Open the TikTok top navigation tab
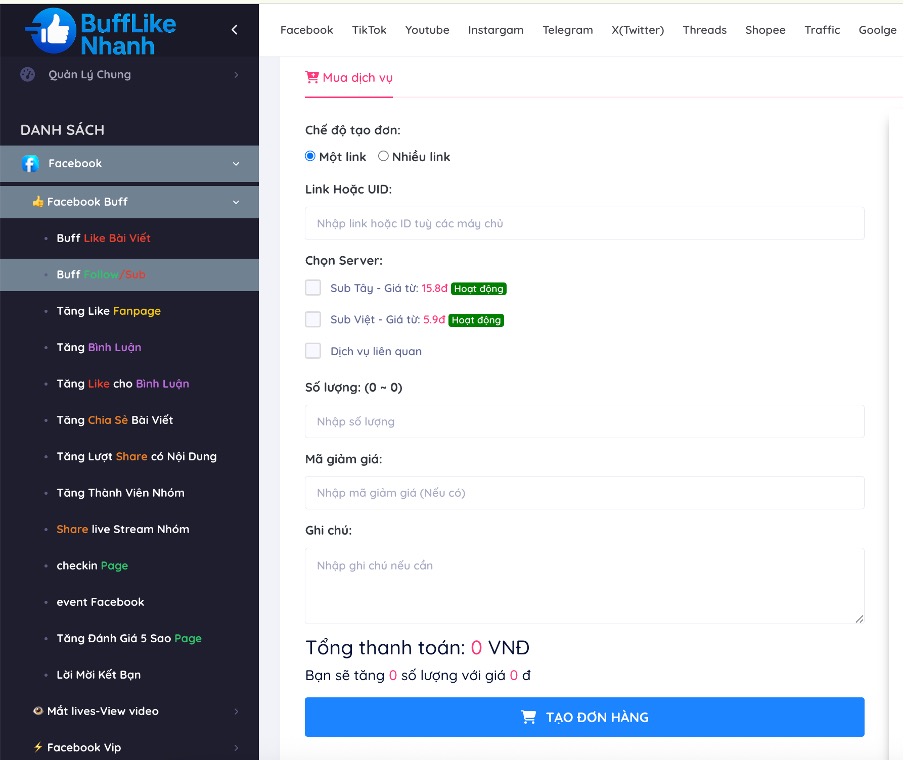The image size is (904, 760). click(369, 30)
